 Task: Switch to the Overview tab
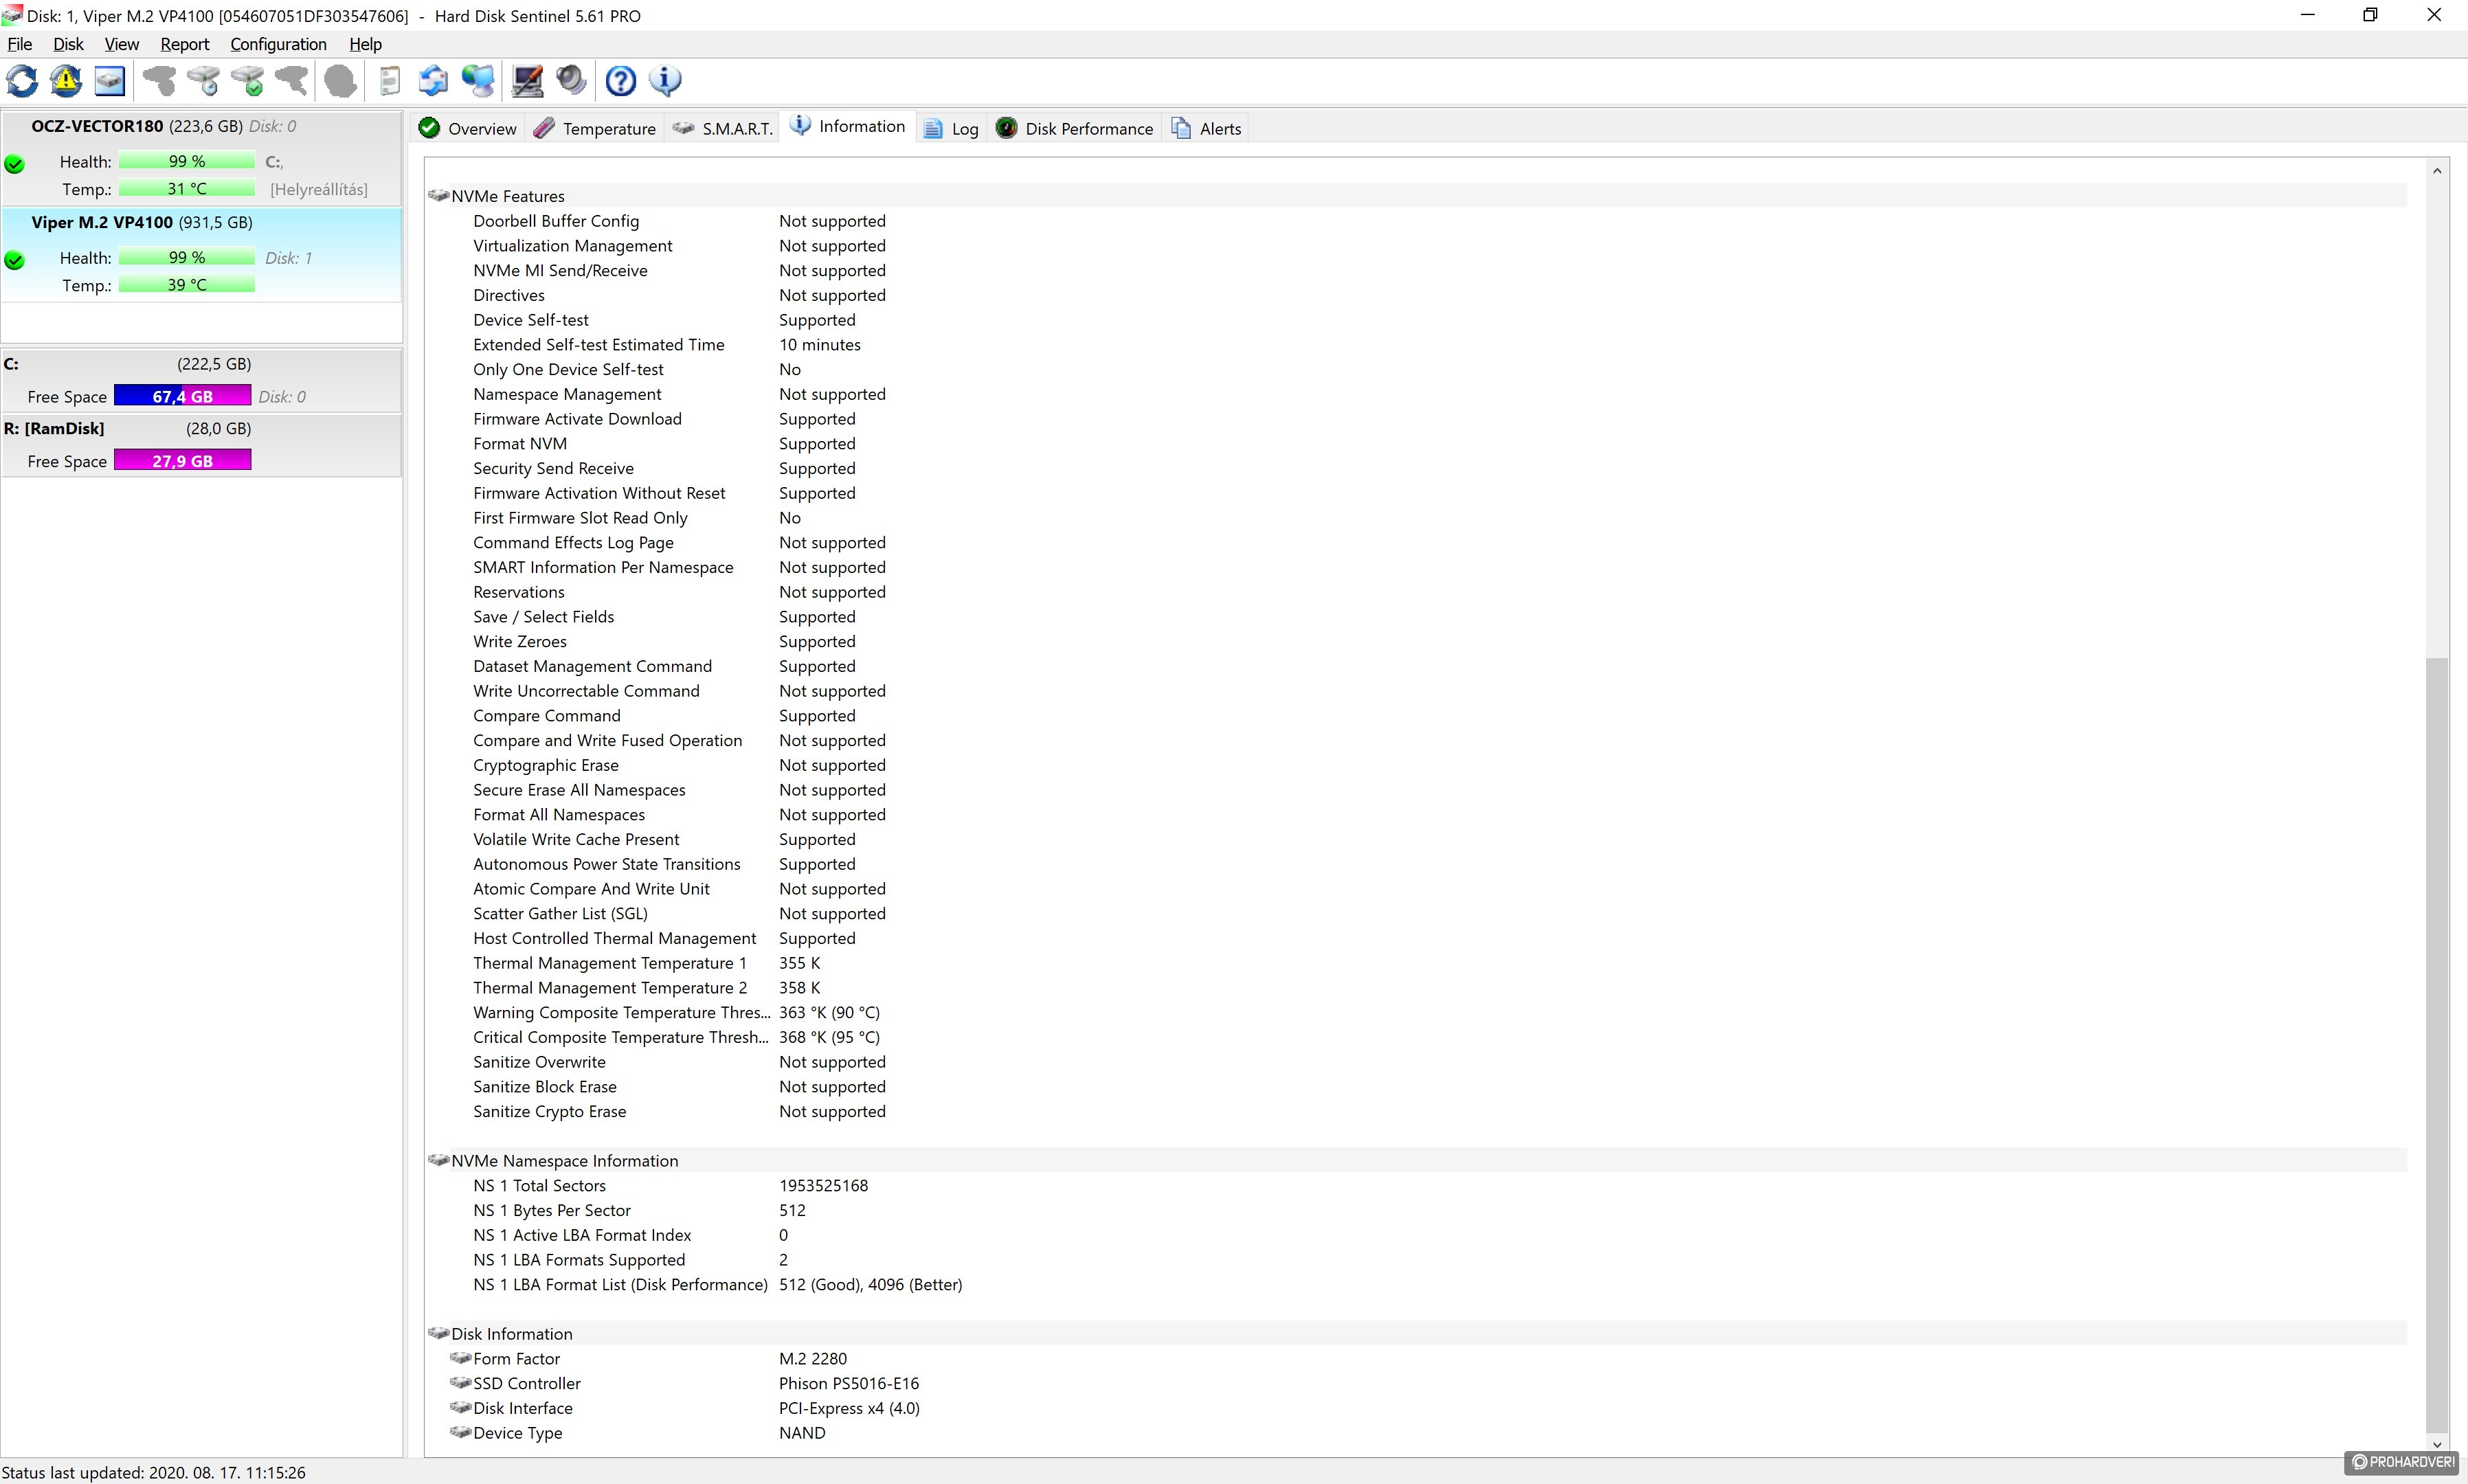pyautogui.click(x=468, y=129)
